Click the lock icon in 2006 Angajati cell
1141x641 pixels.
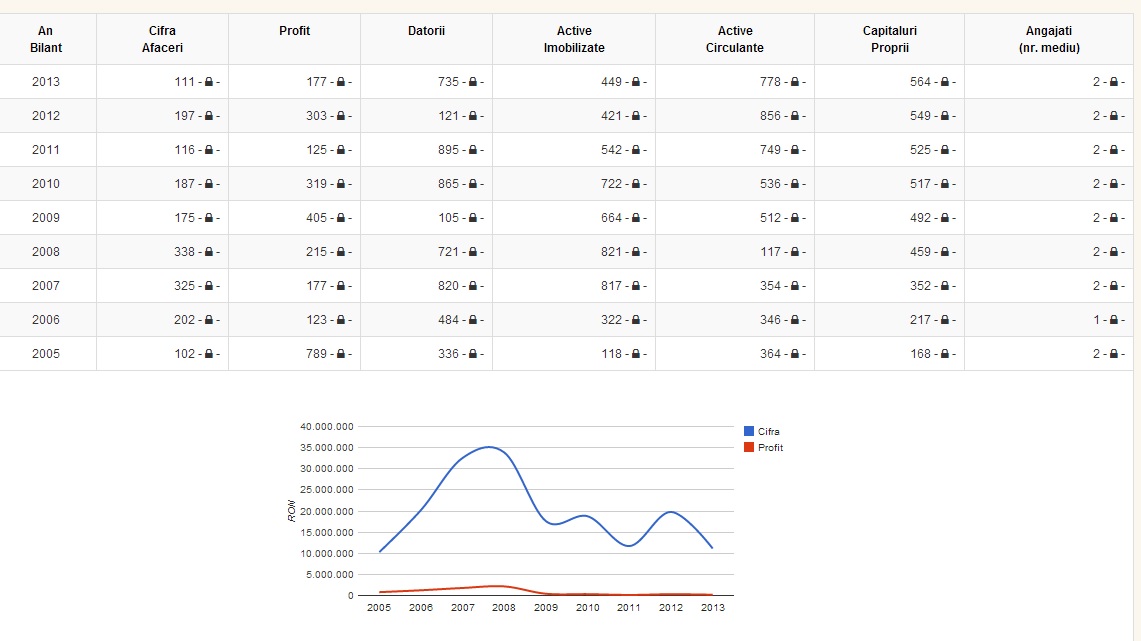1113,320
